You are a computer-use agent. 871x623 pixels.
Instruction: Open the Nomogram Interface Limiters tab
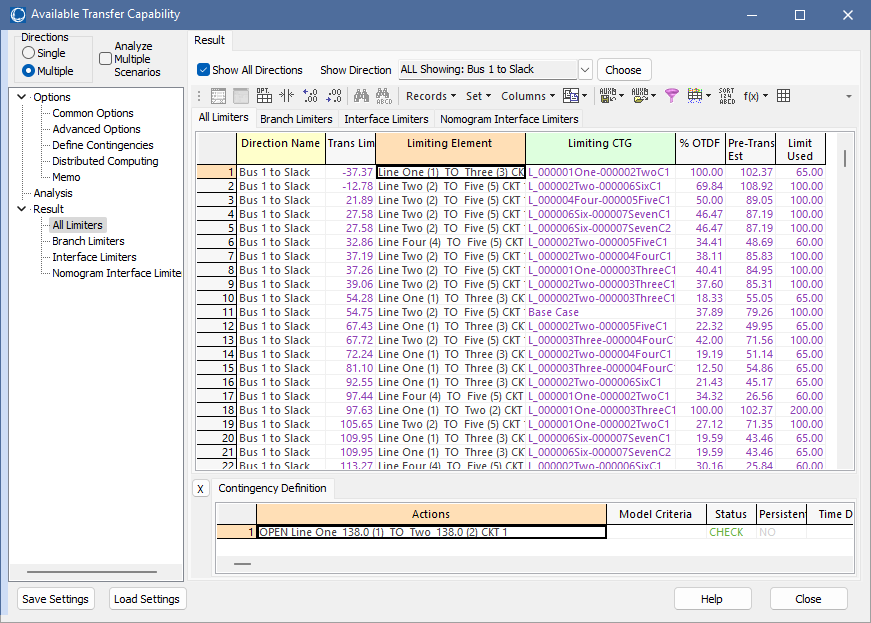509,119
